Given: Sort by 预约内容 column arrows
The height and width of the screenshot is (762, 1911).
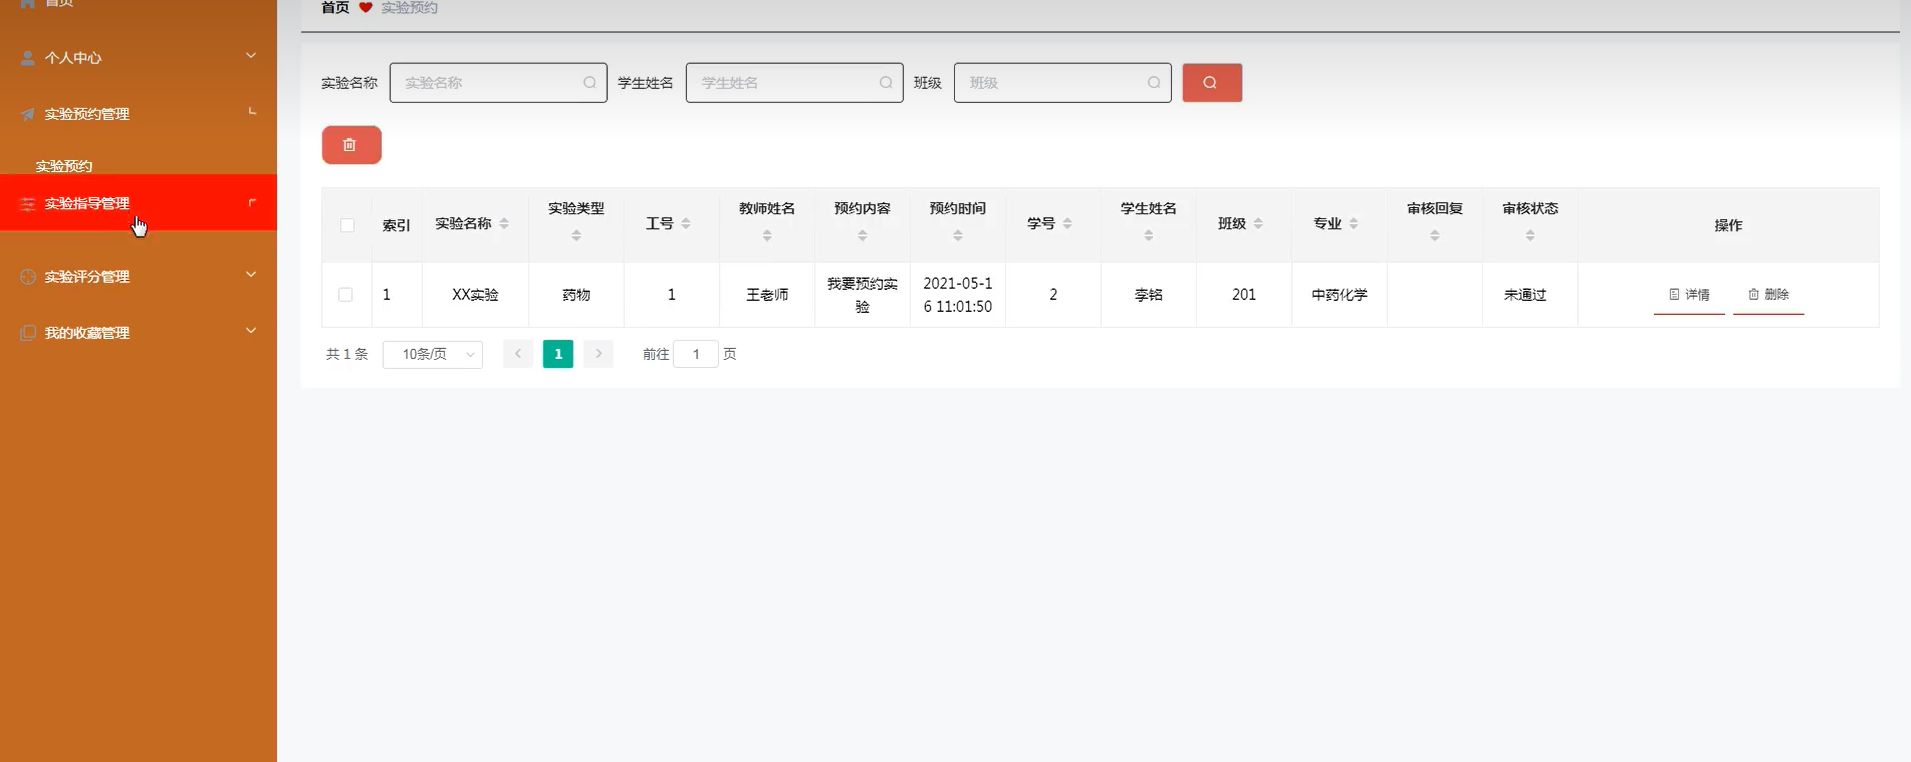Looking at the screenshot, I should (862, 236).
